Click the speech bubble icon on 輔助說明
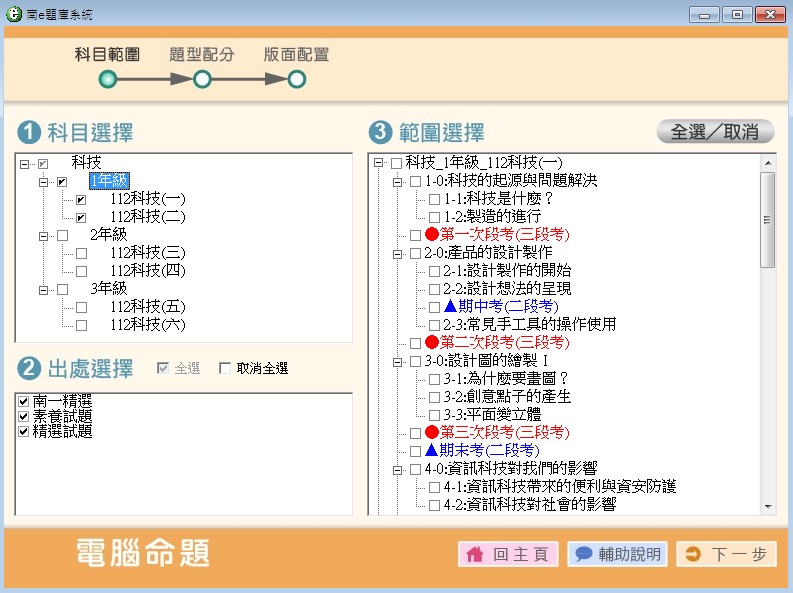The width and height of the screenshot is (793, 593). [x=584, y=554]
